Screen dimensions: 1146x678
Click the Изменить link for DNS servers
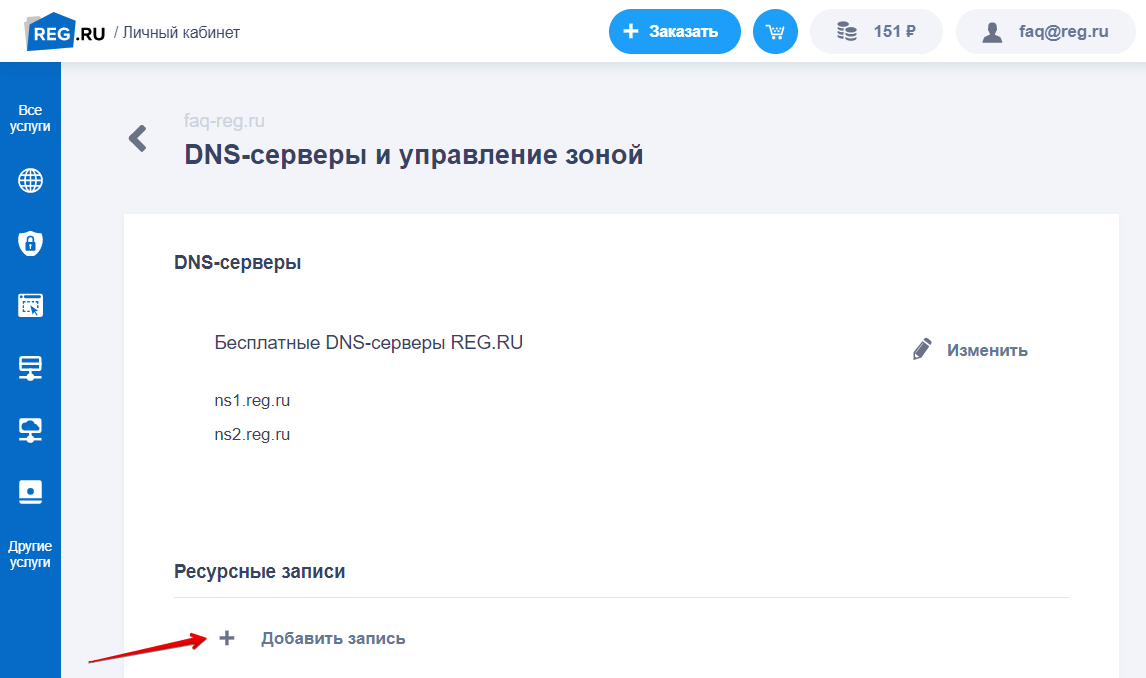click(x=987, y=350)
